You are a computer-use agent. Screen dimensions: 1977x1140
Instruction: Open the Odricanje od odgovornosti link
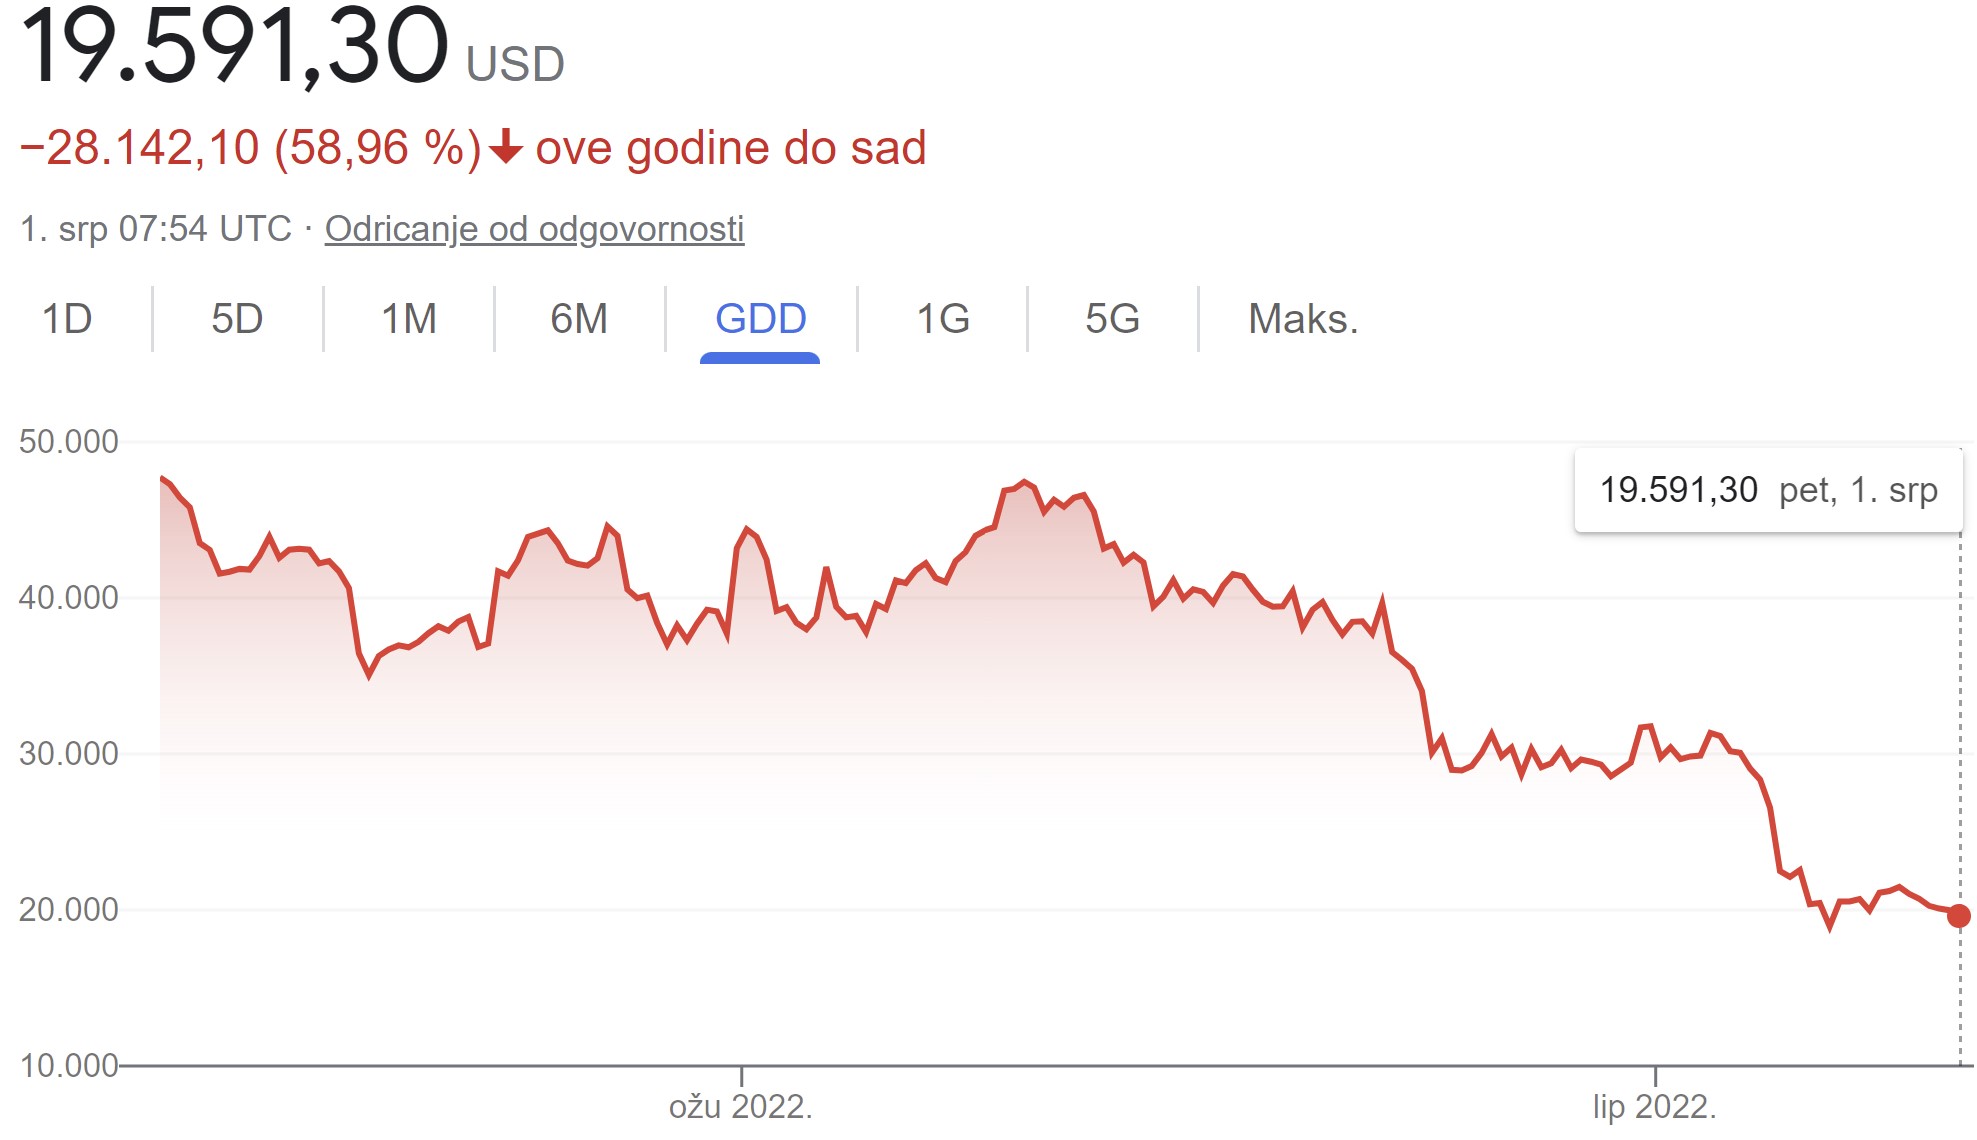pyautogui.click(x=534, y=229)
